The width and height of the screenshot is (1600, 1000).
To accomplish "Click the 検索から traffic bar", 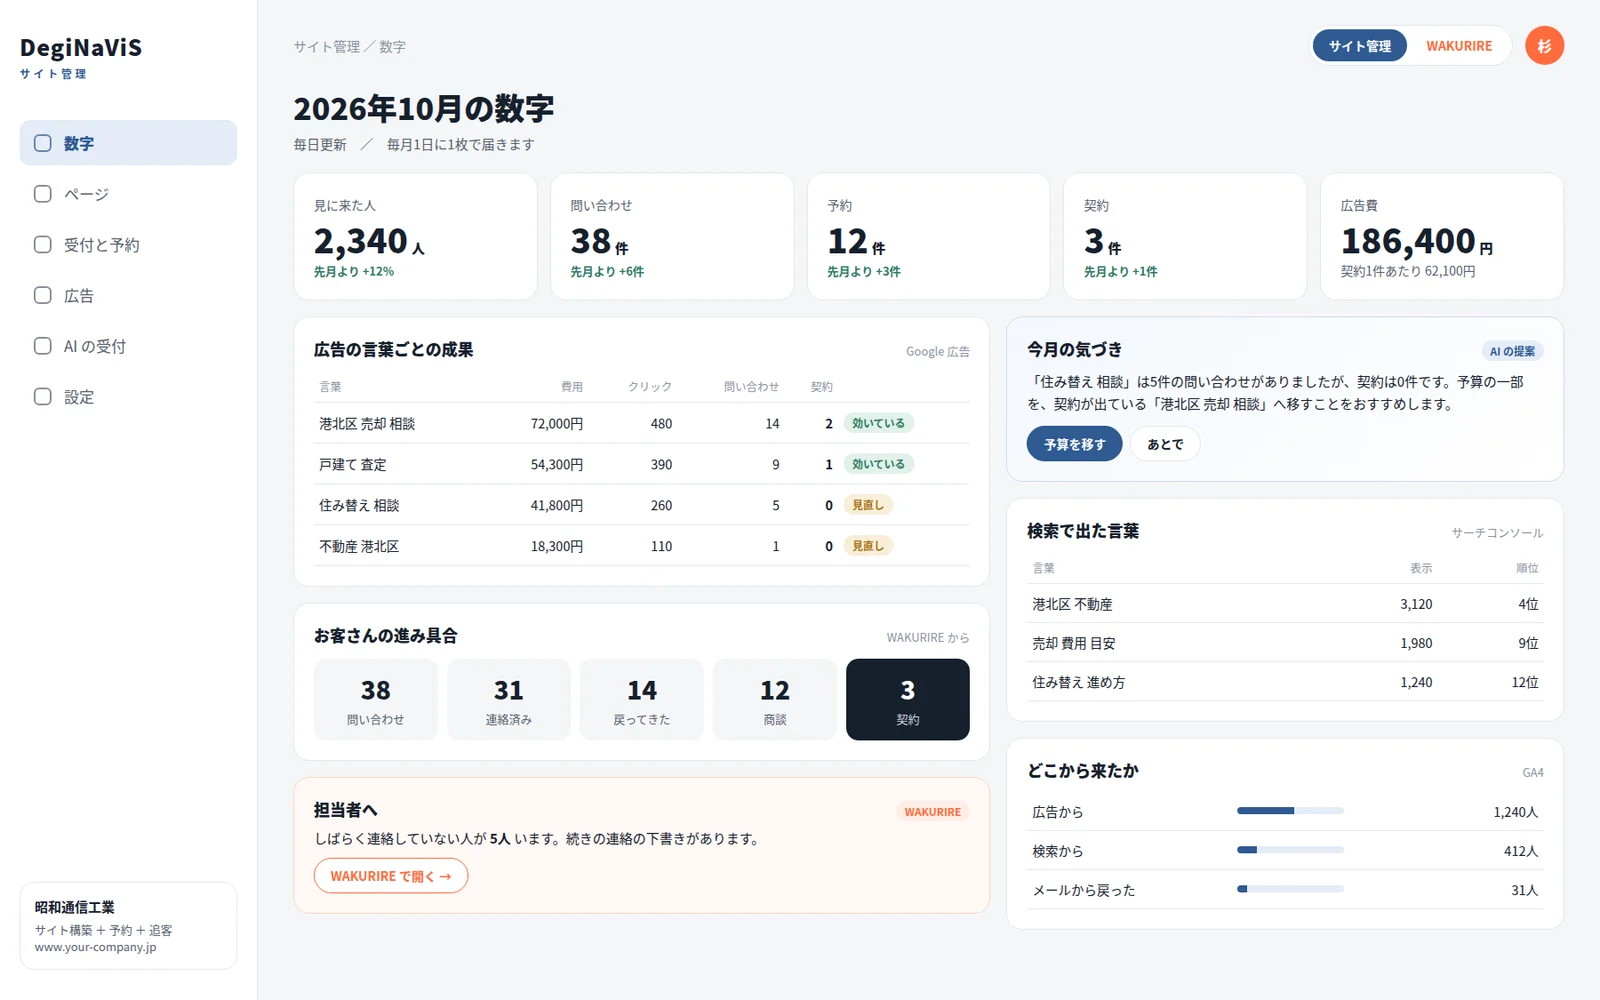I will tap(1290, 850).
